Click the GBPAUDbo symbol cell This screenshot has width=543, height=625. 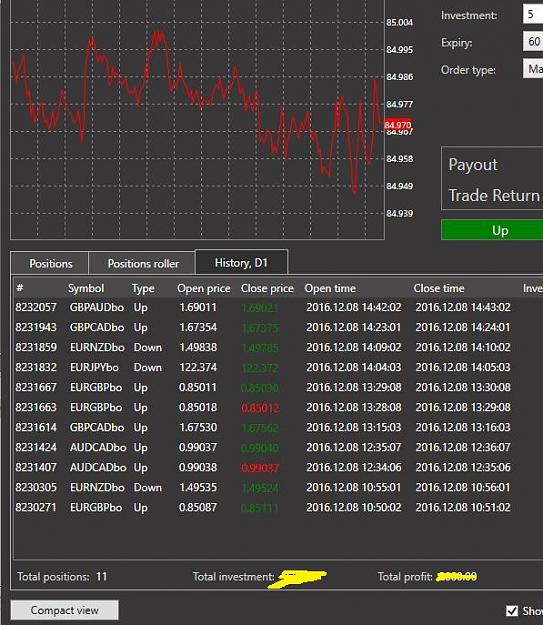pyautogui.click(x=97, y=307)
